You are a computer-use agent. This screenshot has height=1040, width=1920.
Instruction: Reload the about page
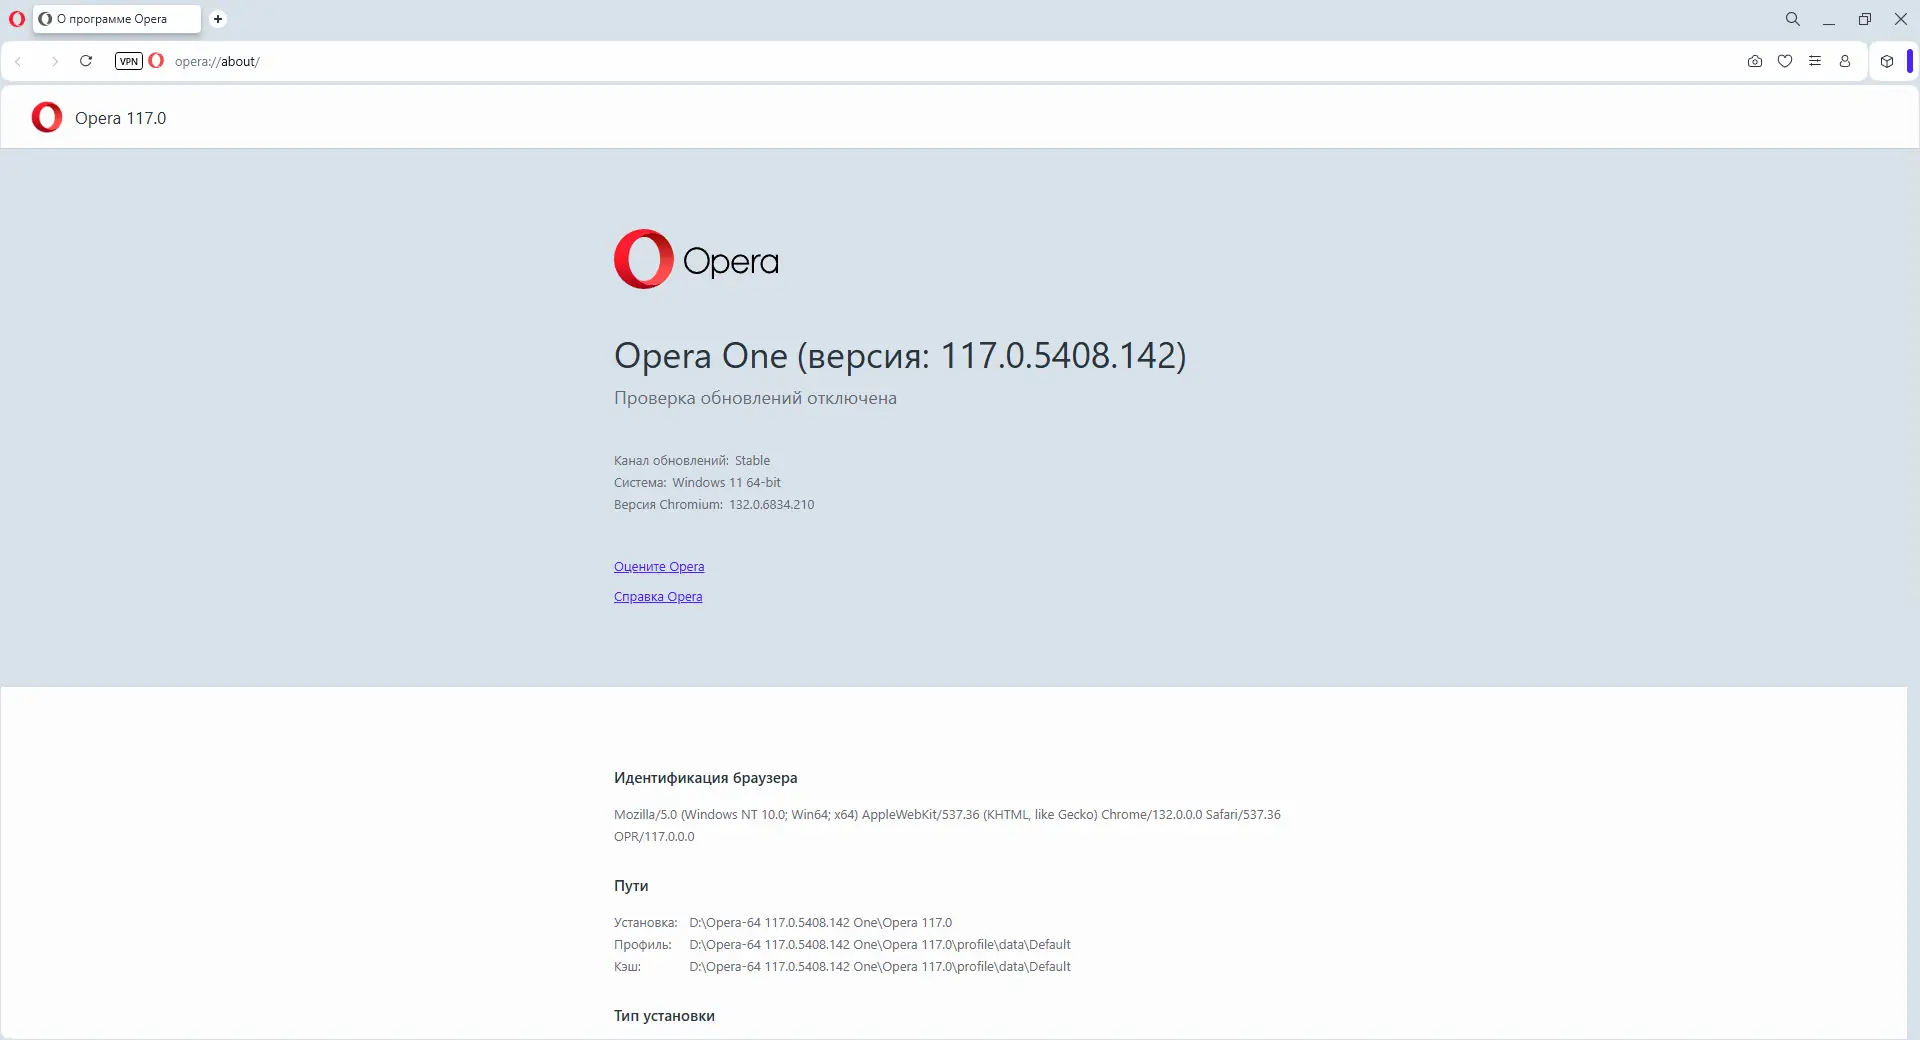coord(86,61)
